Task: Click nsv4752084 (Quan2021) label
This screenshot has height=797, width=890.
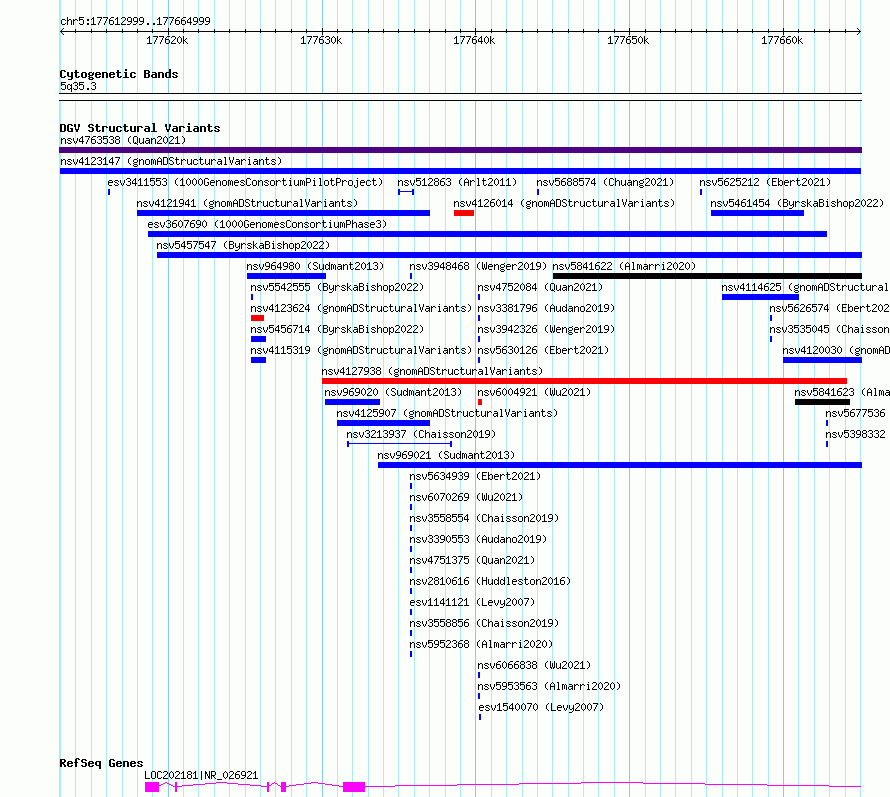Action: 540,287
